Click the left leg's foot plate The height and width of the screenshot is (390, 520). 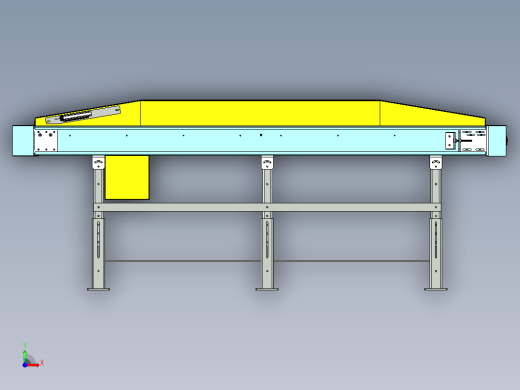pos(98,289)
